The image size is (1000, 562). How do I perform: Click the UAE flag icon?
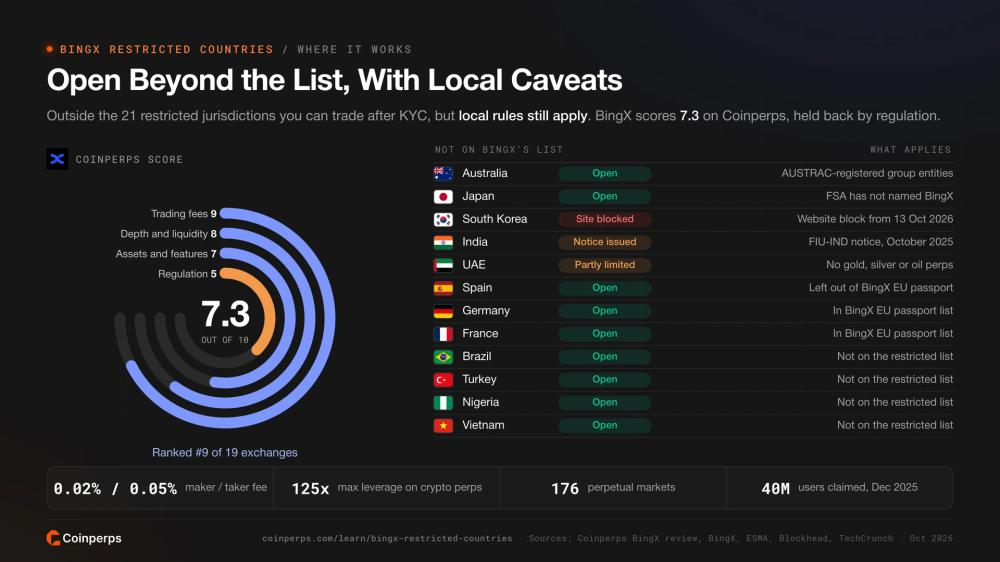click(443, 265)
